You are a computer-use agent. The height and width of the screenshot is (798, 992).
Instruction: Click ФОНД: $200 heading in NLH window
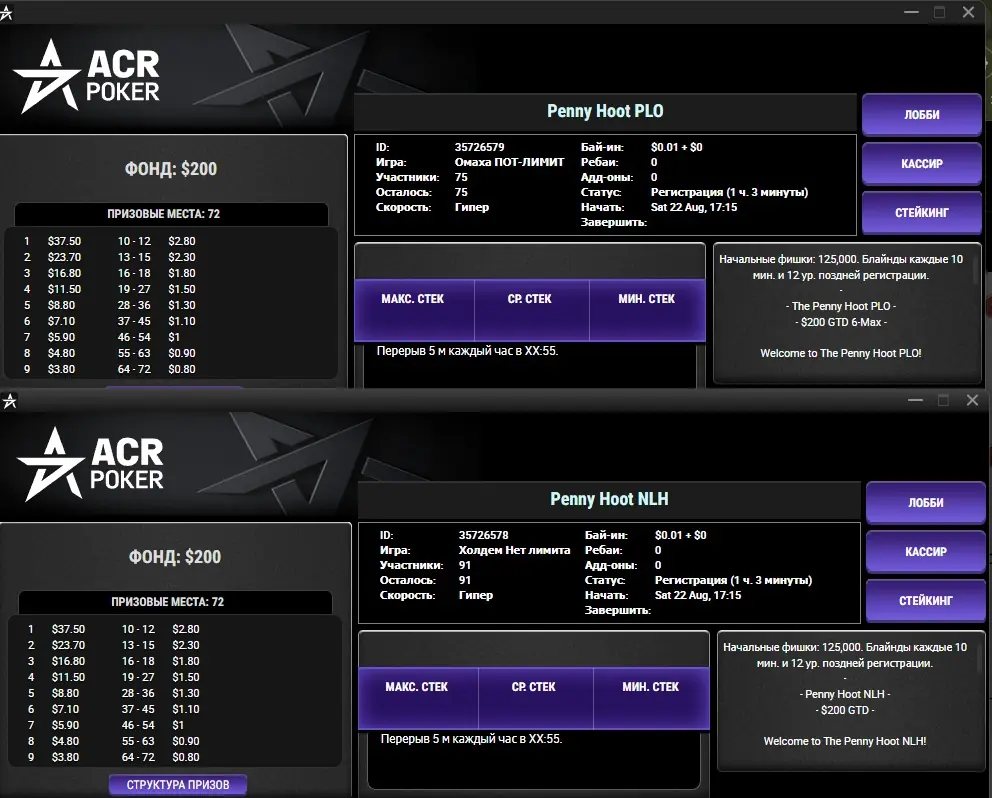[x=175, y=557]
